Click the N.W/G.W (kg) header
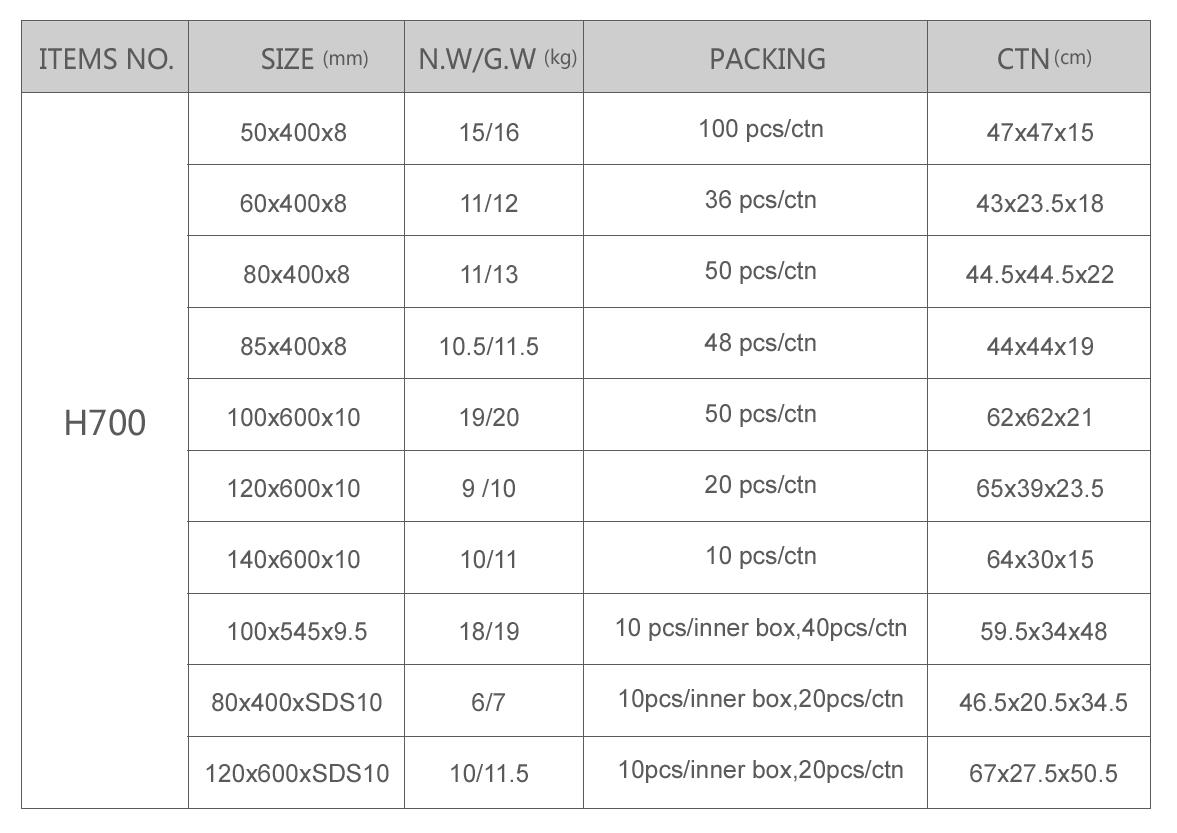 (494, 57)
